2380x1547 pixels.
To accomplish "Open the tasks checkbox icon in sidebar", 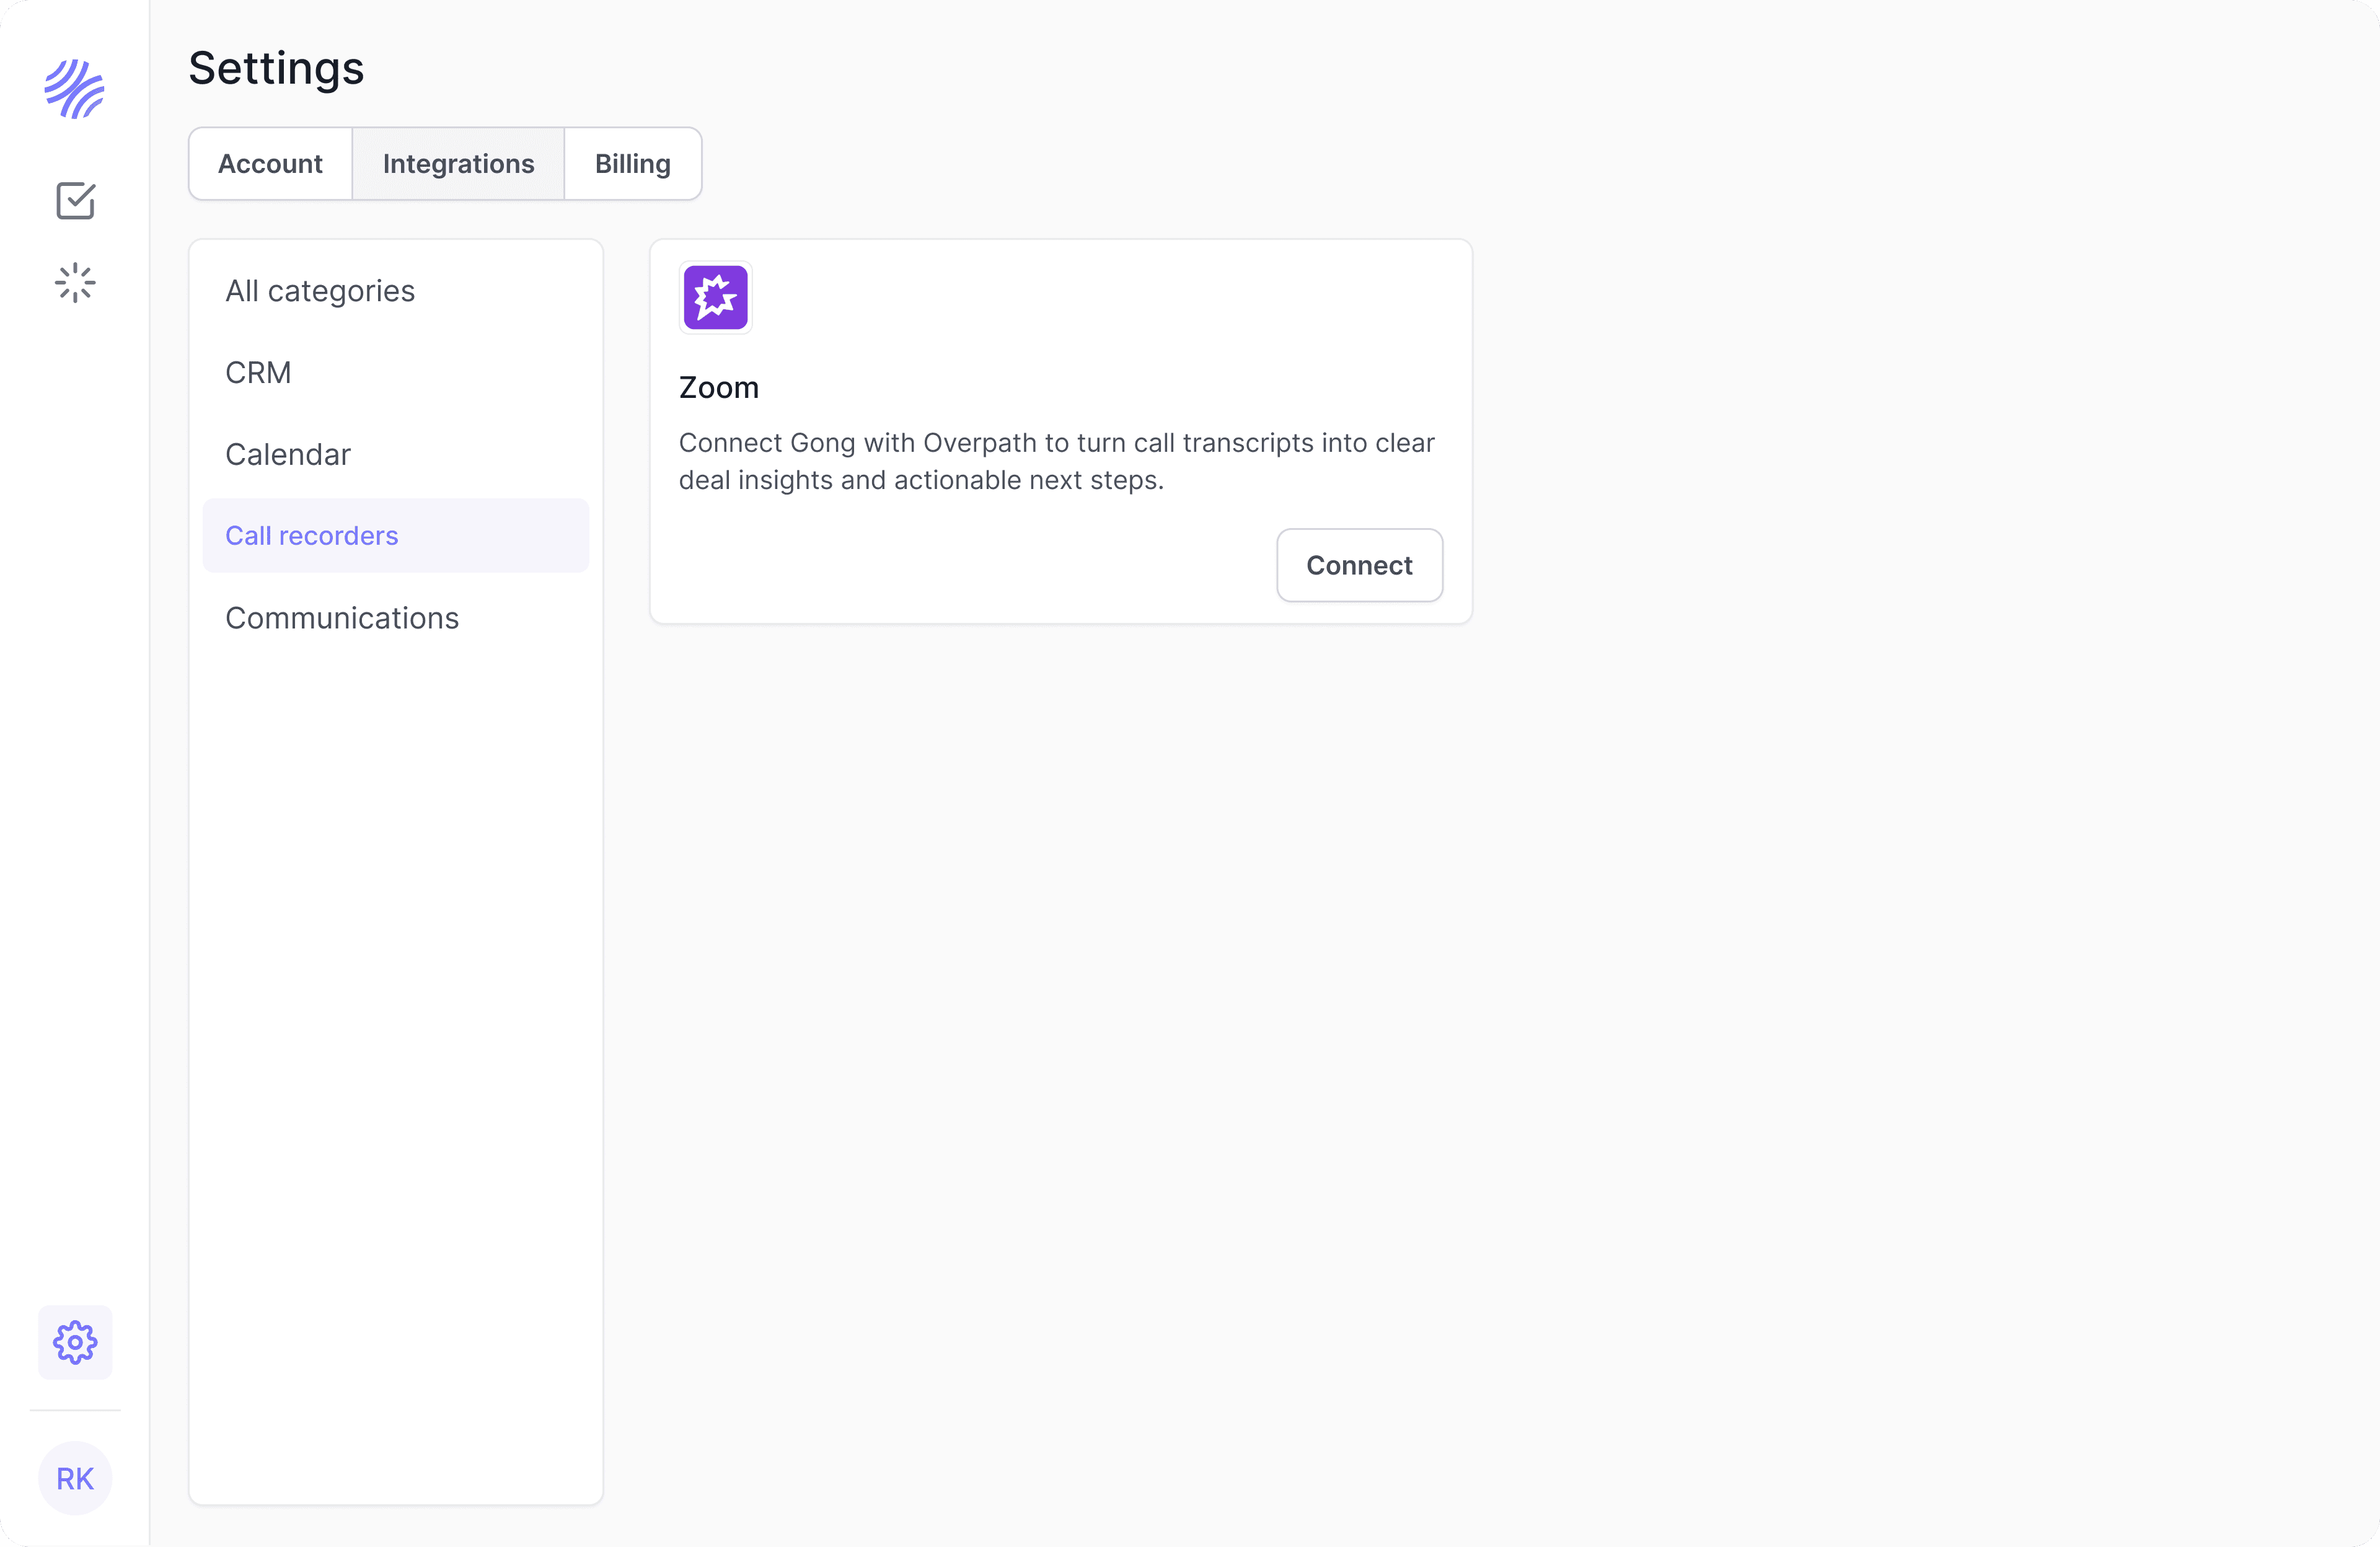I will pyautogui.click(x=75, y=201).
